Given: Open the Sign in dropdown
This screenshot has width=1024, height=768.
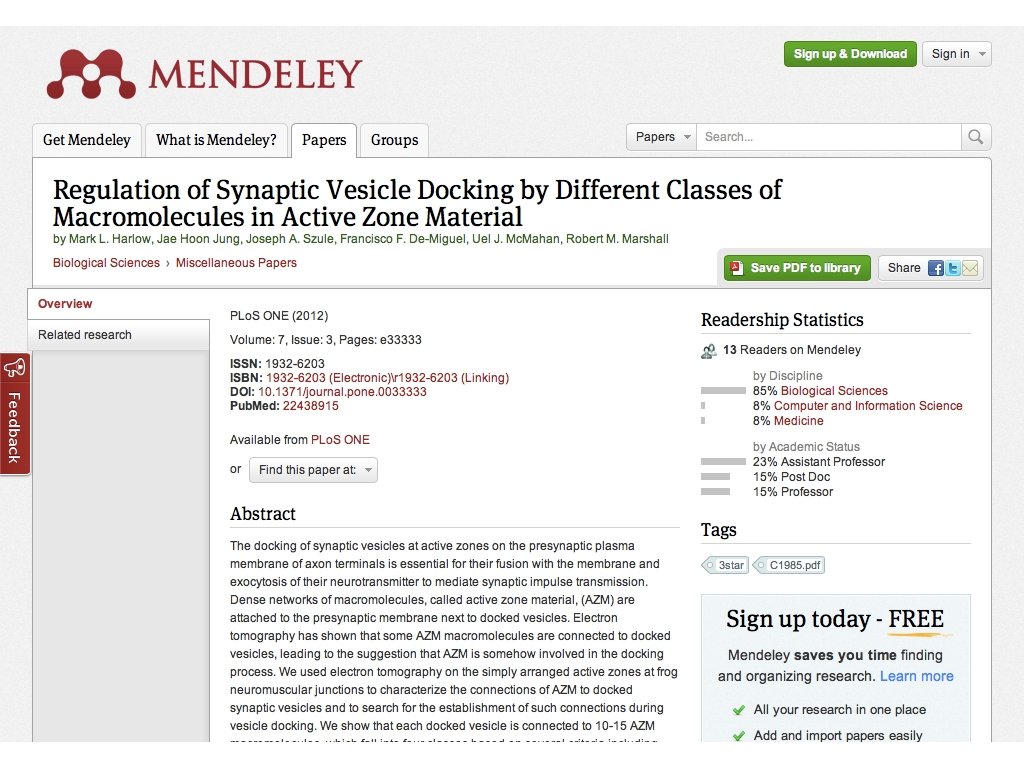Looking at the screenshot, I should (x=956, y=54).
